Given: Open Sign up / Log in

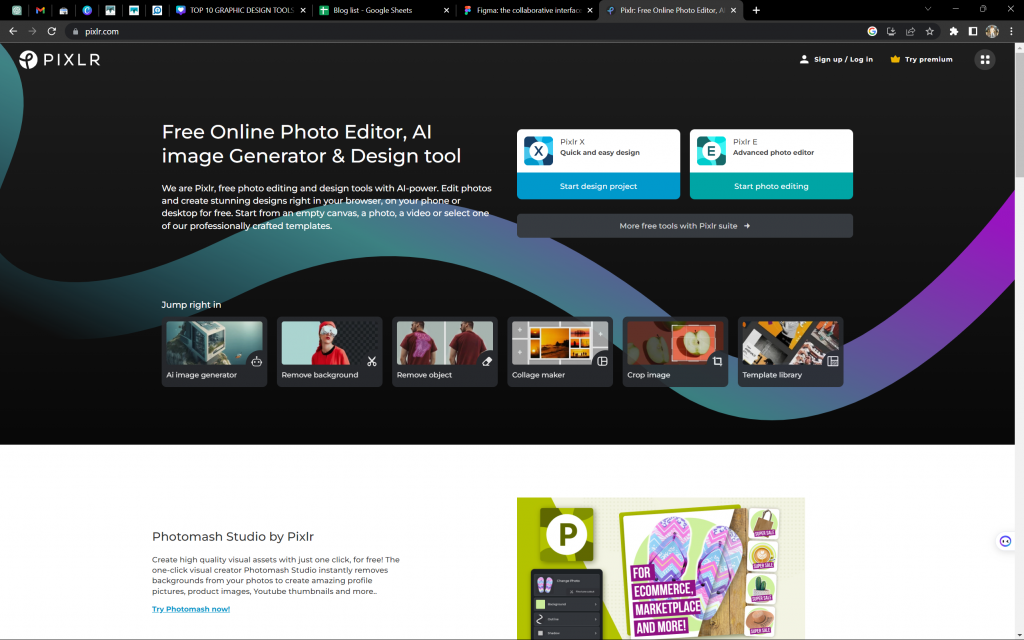Looking at the screenshot, I should coord(836,60).
